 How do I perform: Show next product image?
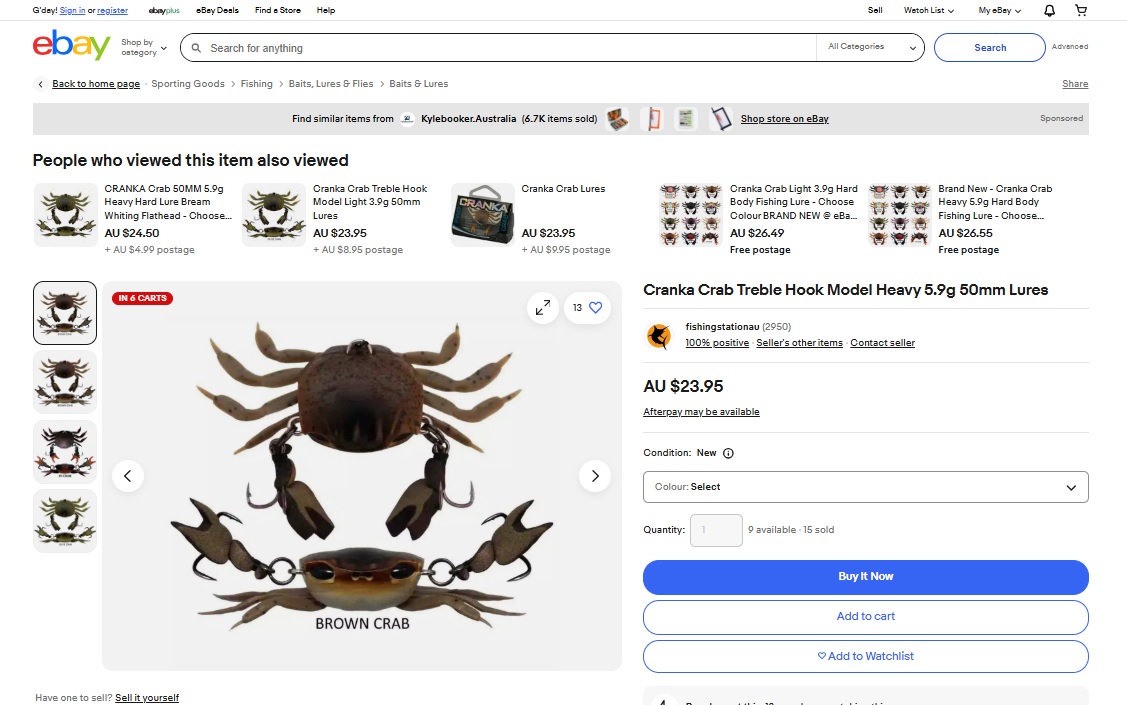[x=594, y=476]
